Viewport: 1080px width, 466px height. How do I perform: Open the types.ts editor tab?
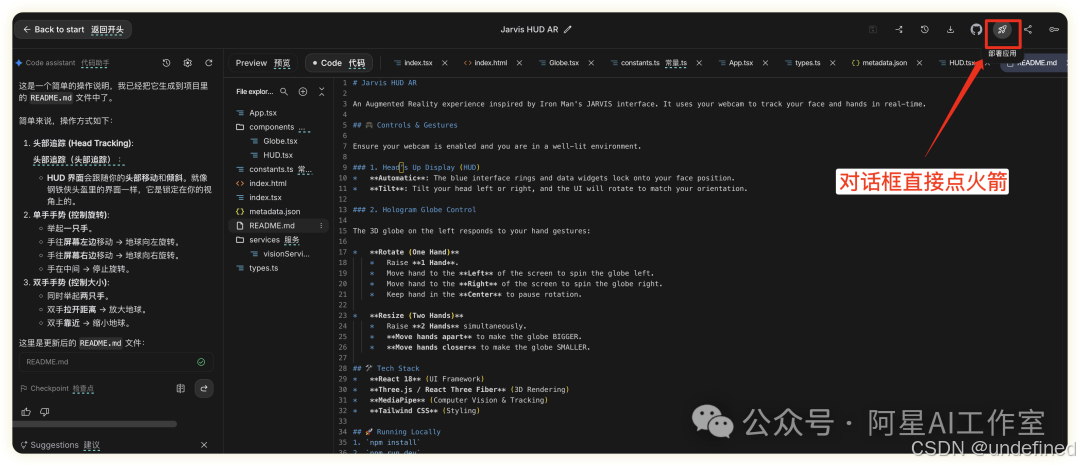[x=801, y=63]
